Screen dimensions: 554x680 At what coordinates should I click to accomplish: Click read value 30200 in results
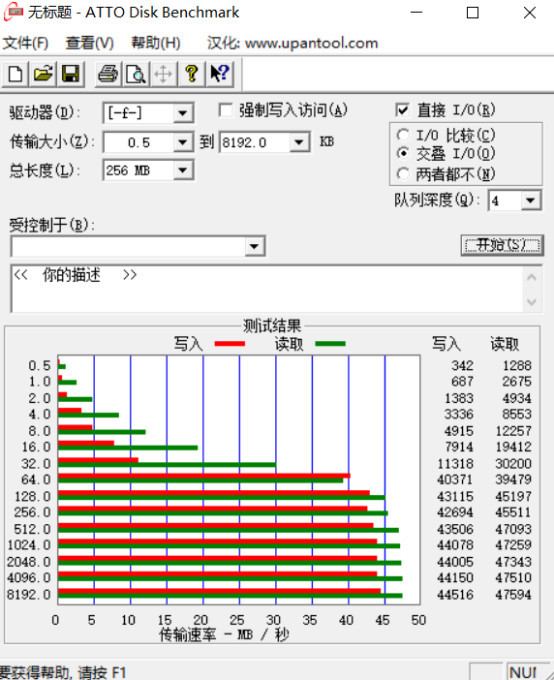513,464
